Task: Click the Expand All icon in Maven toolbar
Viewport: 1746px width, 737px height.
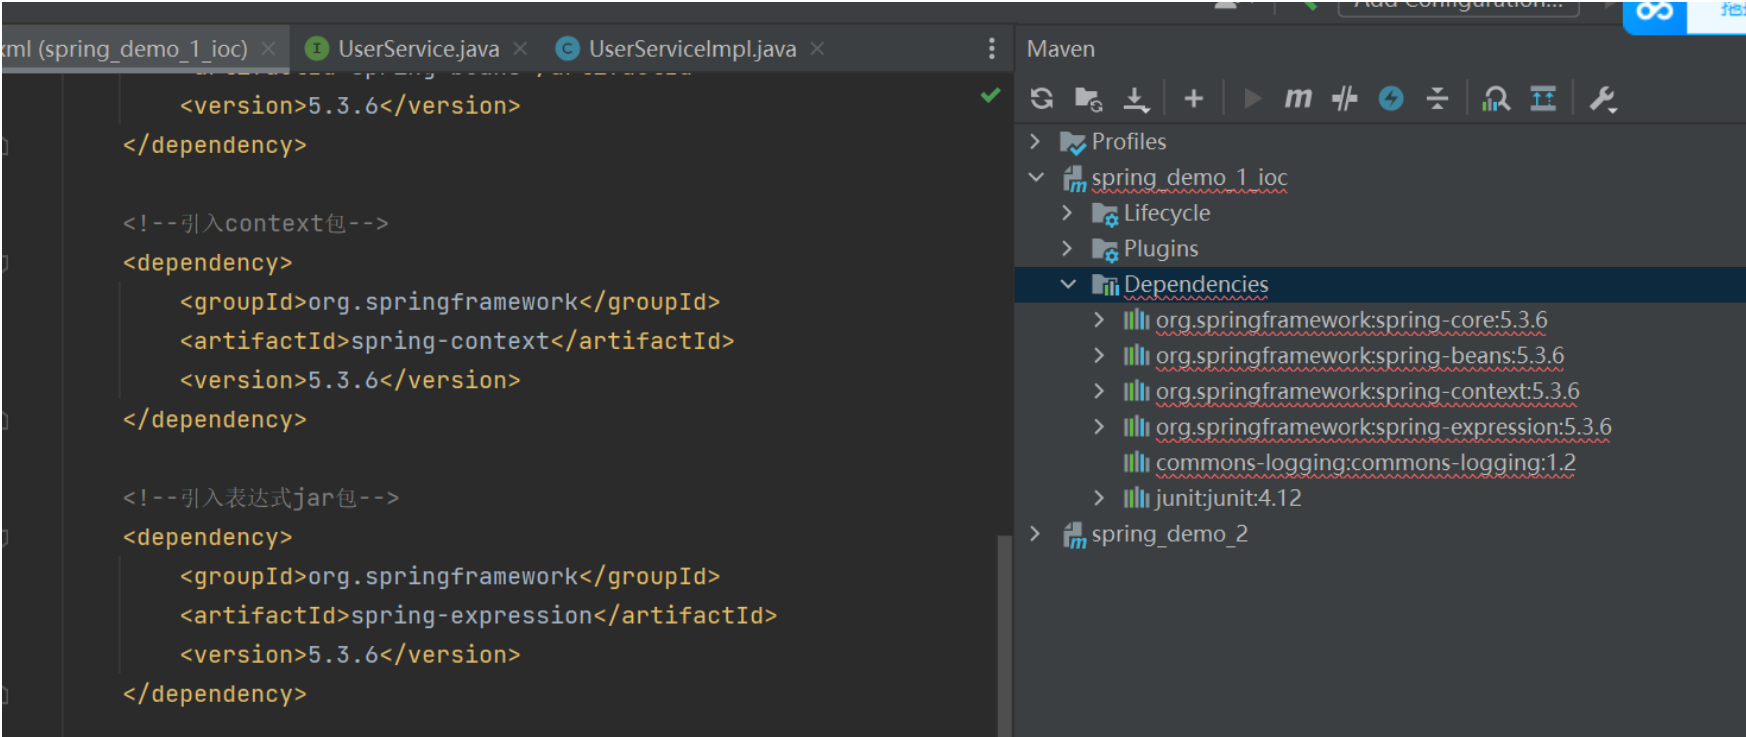Action: coord(1543,98)
